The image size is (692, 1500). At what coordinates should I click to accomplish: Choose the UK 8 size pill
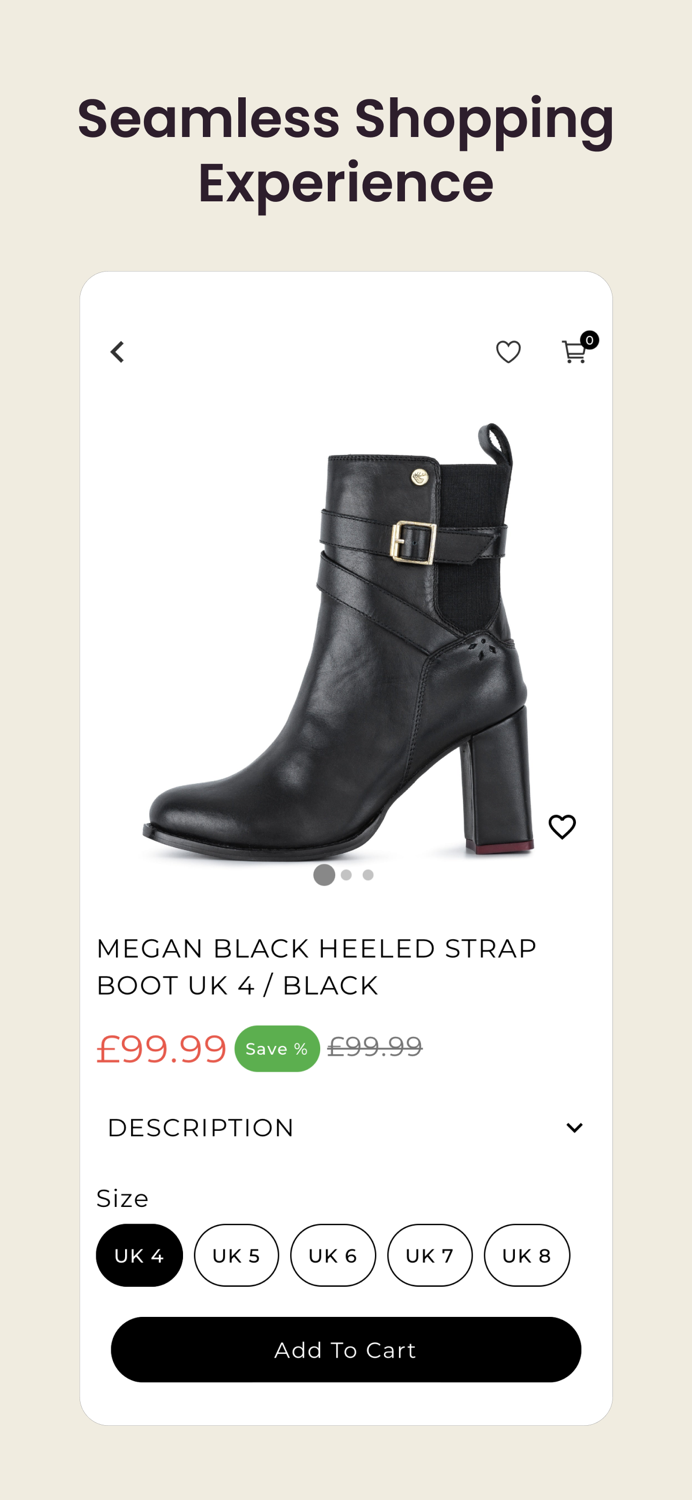pos(527,1255)
